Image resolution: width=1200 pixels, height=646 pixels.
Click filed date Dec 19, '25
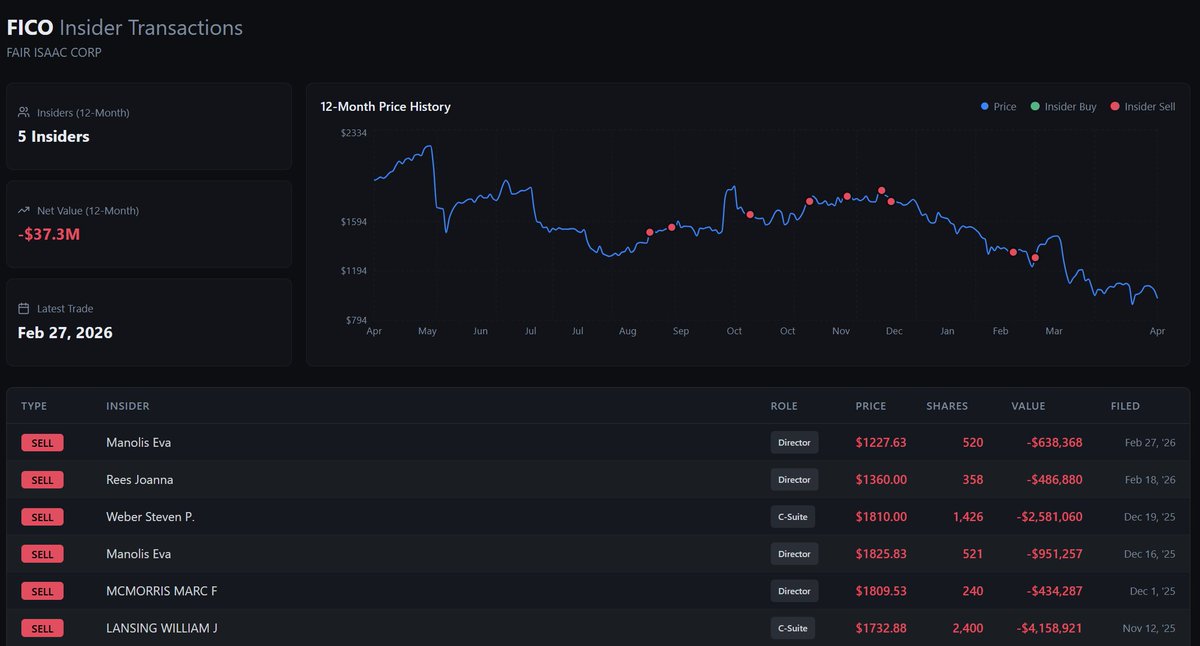click(x=1150, y=517)
